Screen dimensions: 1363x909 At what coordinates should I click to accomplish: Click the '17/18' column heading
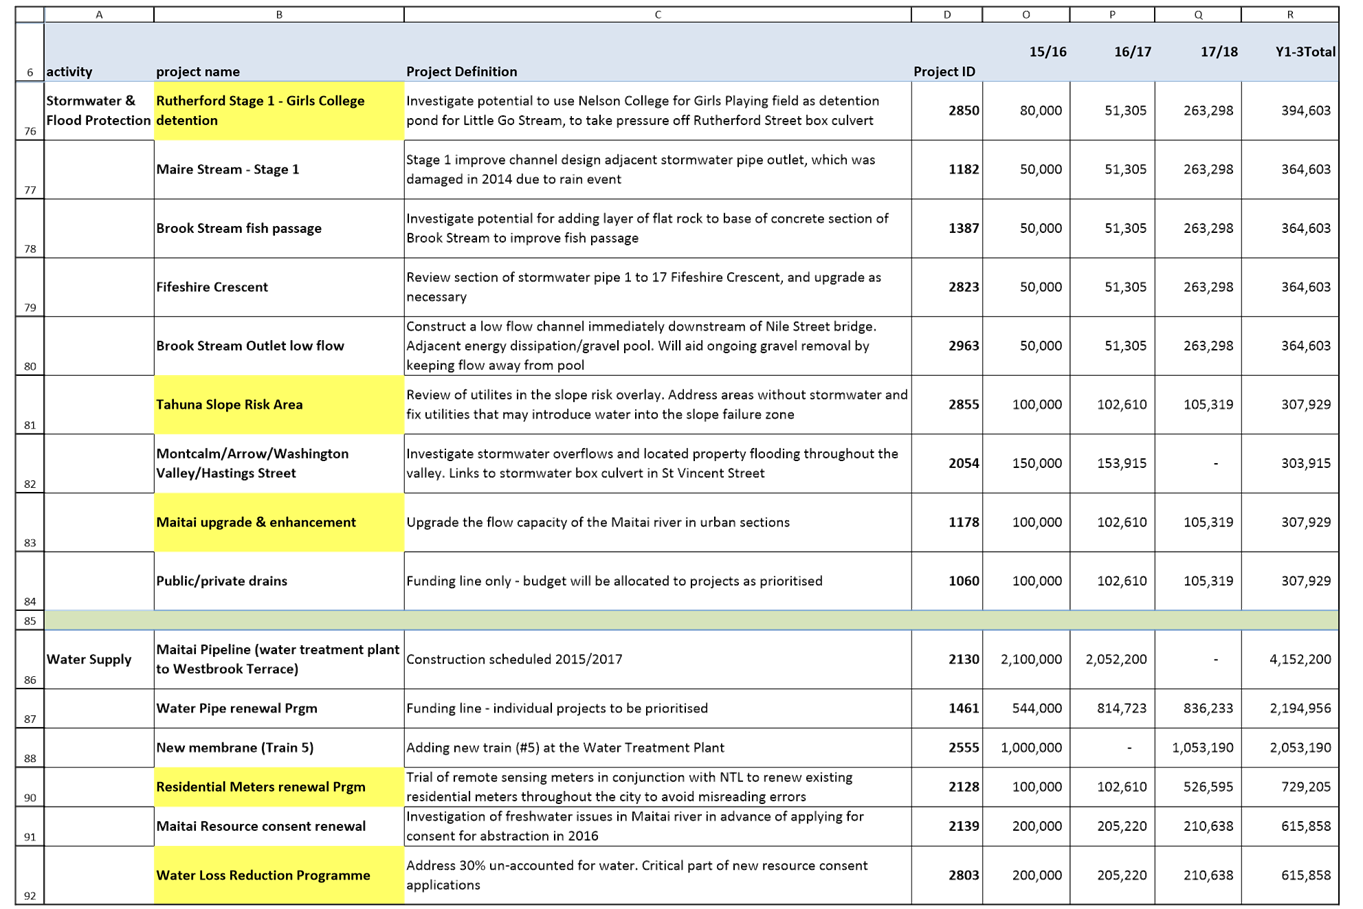pos(1198,52)
